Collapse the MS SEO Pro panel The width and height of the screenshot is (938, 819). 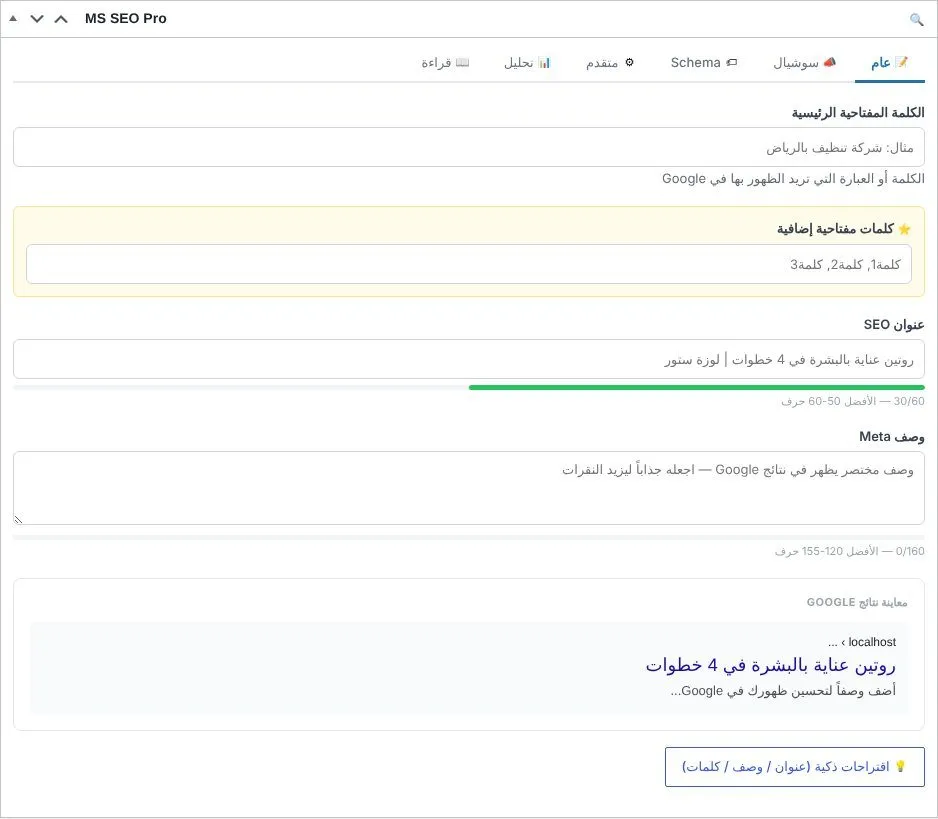coord(13,19)
